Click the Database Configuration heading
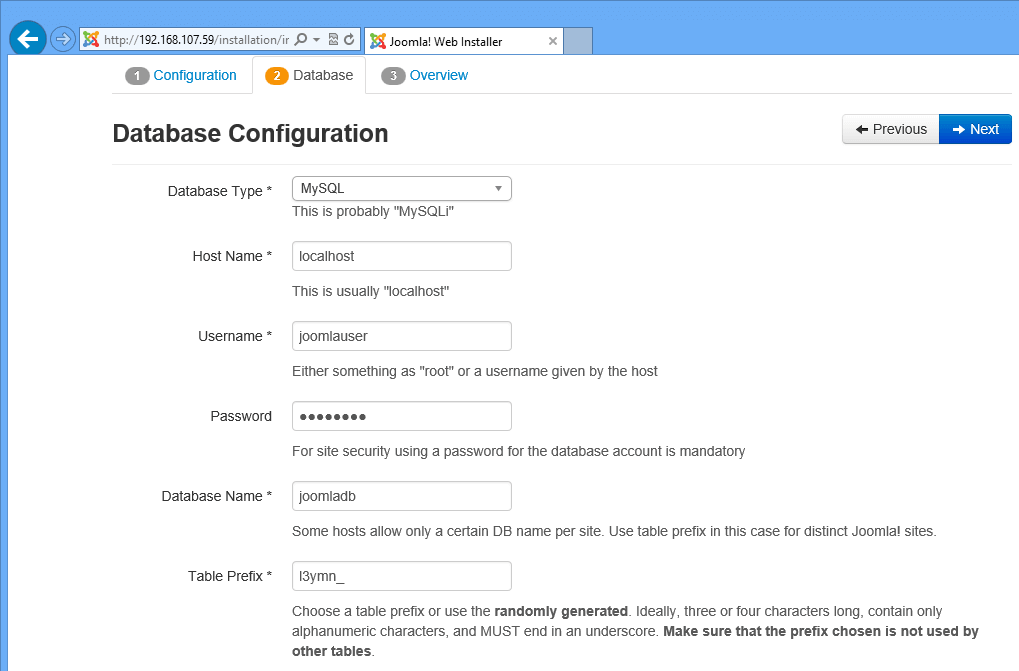Viewport: 1019px width, 671px height. pyautogui.click(x=250, y=133)
